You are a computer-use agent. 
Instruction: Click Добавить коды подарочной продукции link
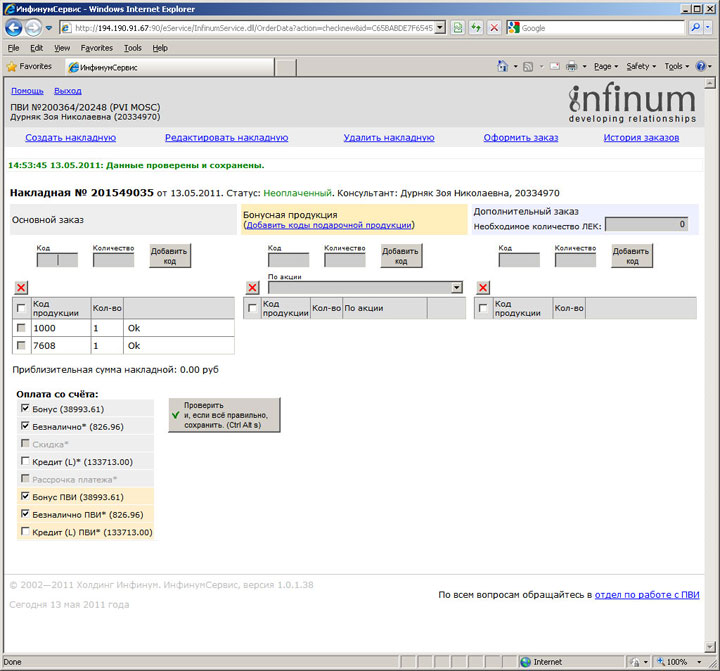(329, 225)
